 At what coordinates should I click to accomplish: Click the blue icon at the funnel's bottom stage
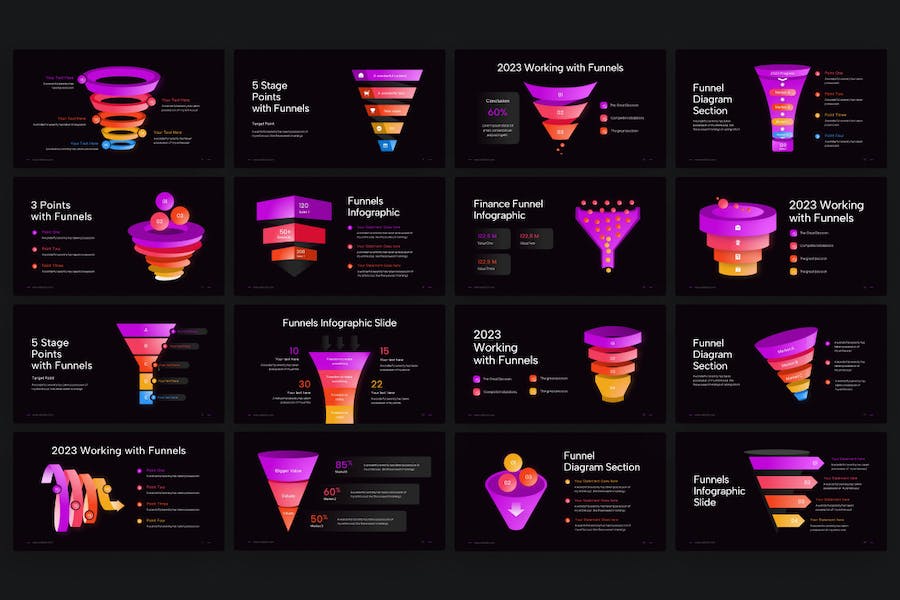[386, 146]
